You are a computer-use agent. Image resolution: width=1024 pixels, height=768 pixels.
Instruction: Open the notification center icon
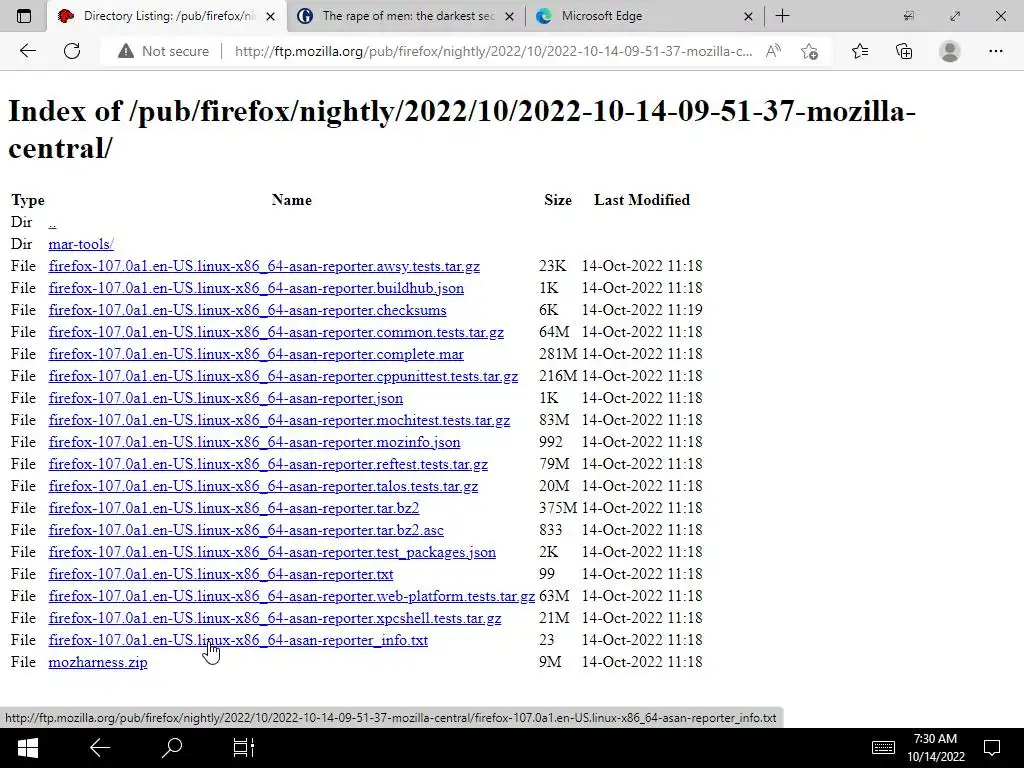pos(993,748)
